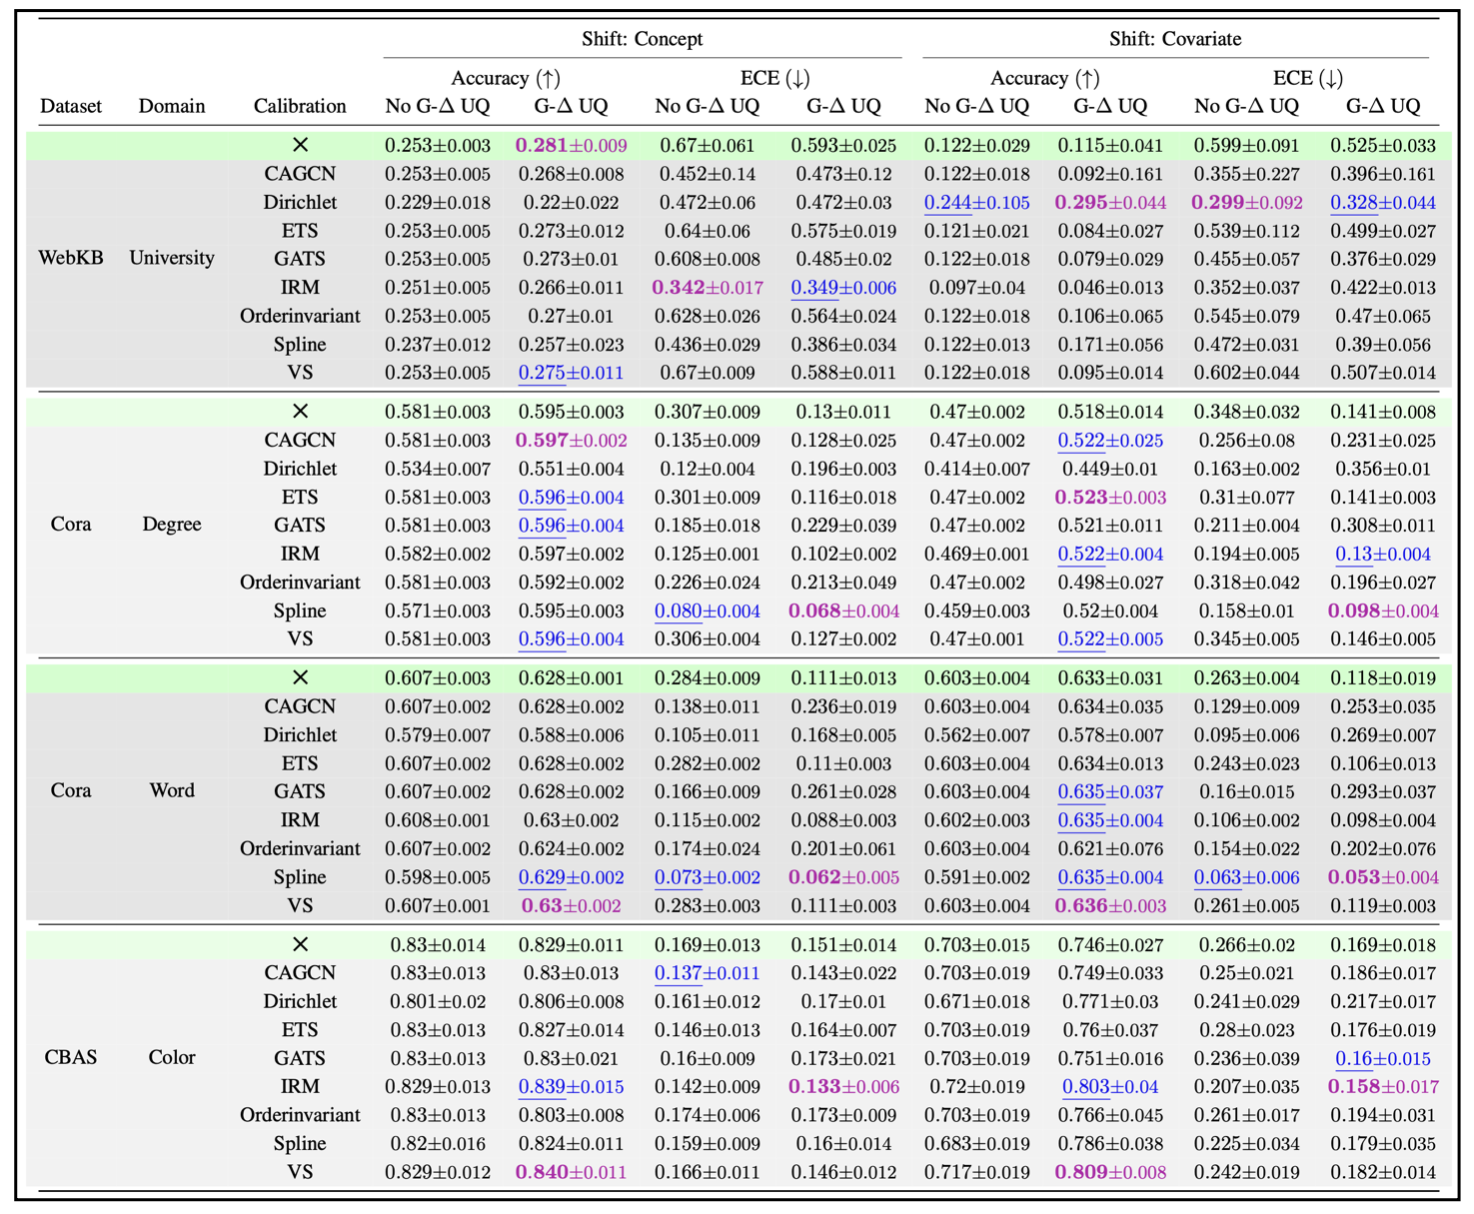Image resolution: width=1474 pixels, height=1214 pixels.
Task: Click 'CAGCN' in the CBAS block
Action: click(300, 973)
